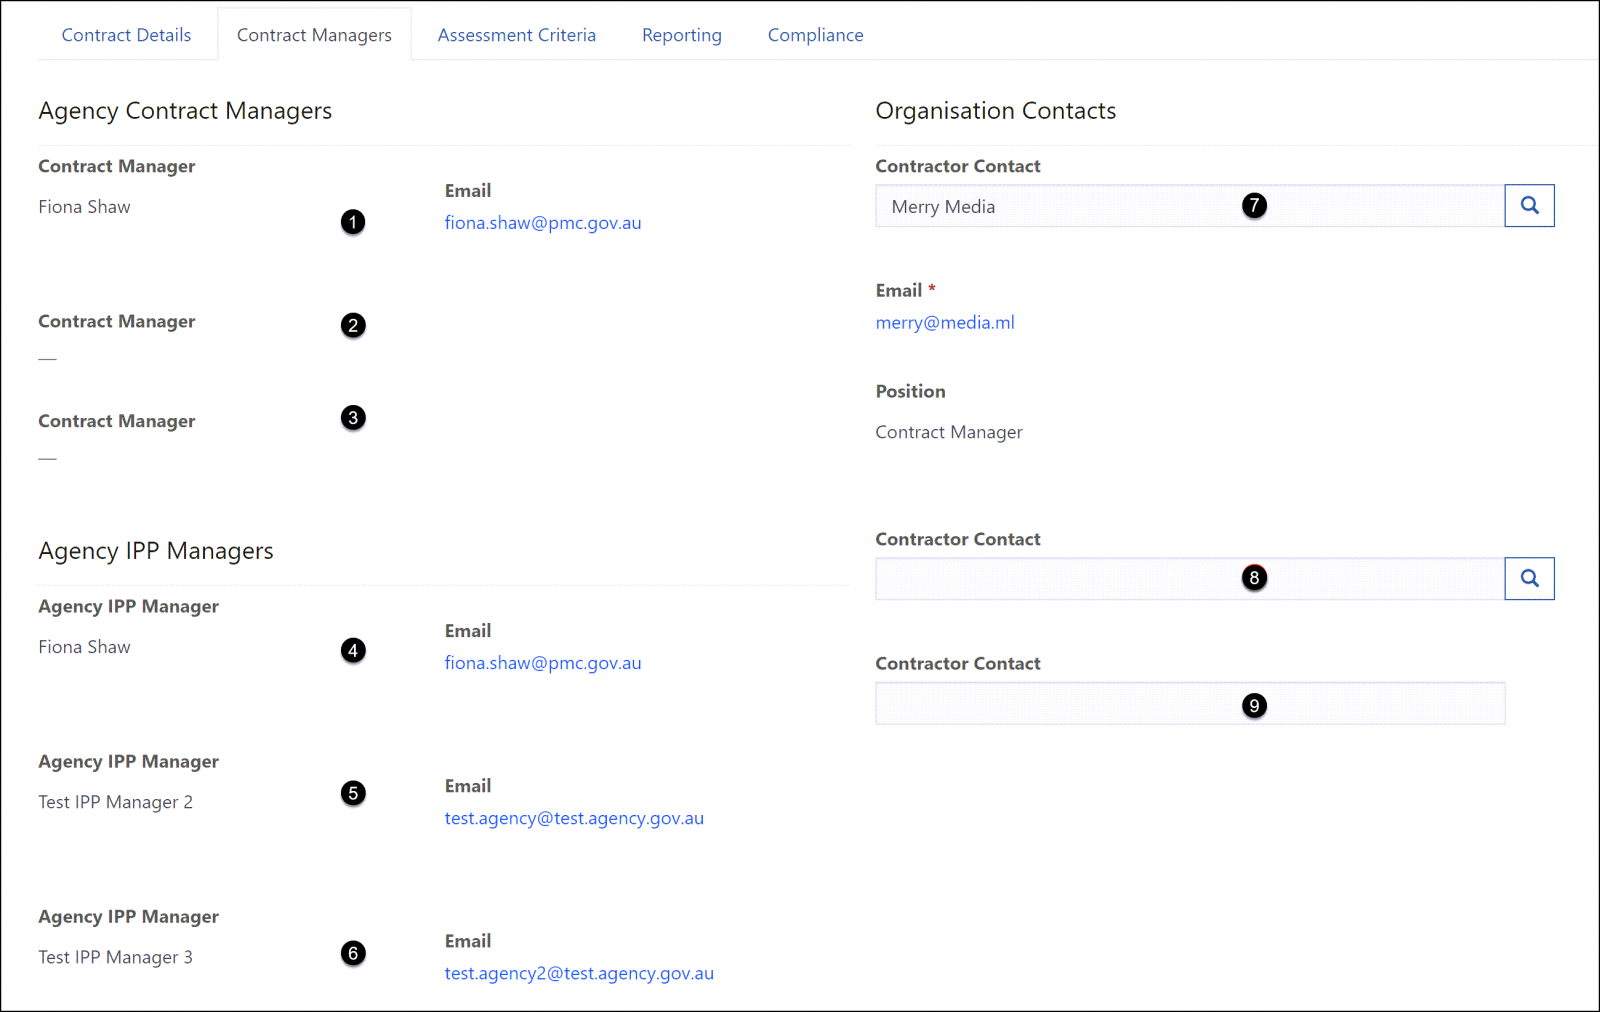Viewport: 1600px width, 1012px height.
Task: Open the Compliance tab
Action: click(x=816, y=35)
